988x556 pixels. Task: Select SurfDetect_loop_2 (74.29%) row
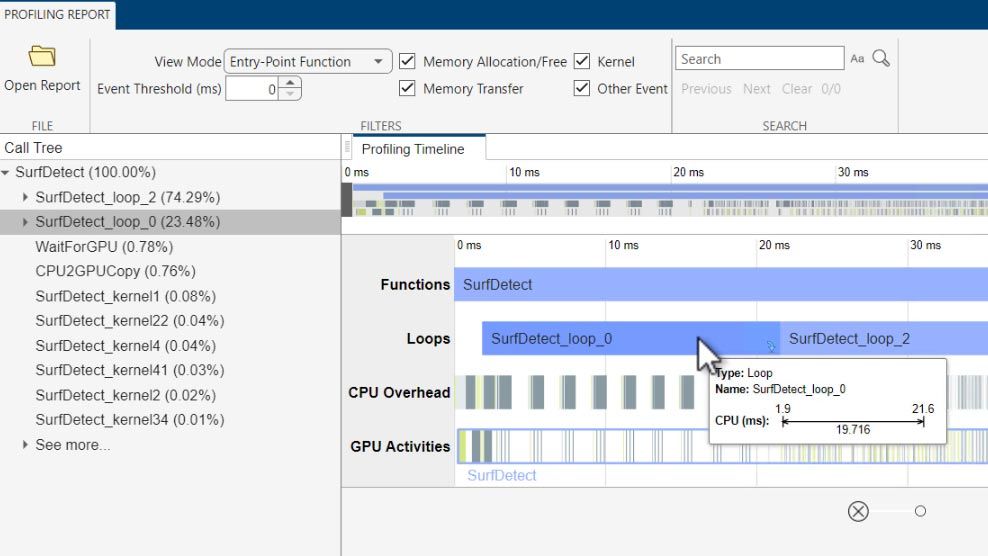(170, 197)
